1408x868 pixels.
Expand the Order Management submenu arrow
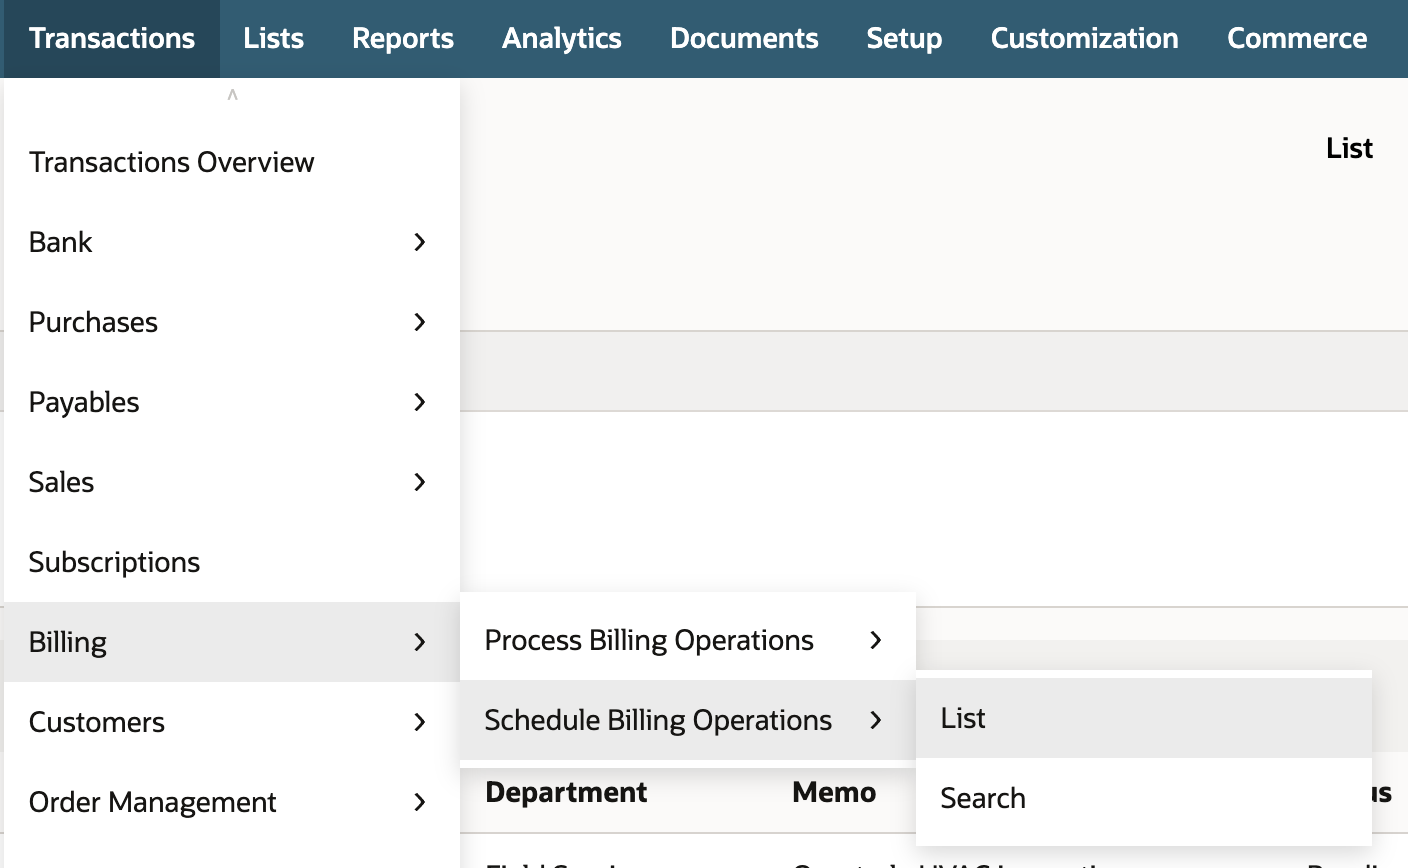coord(420,802)
